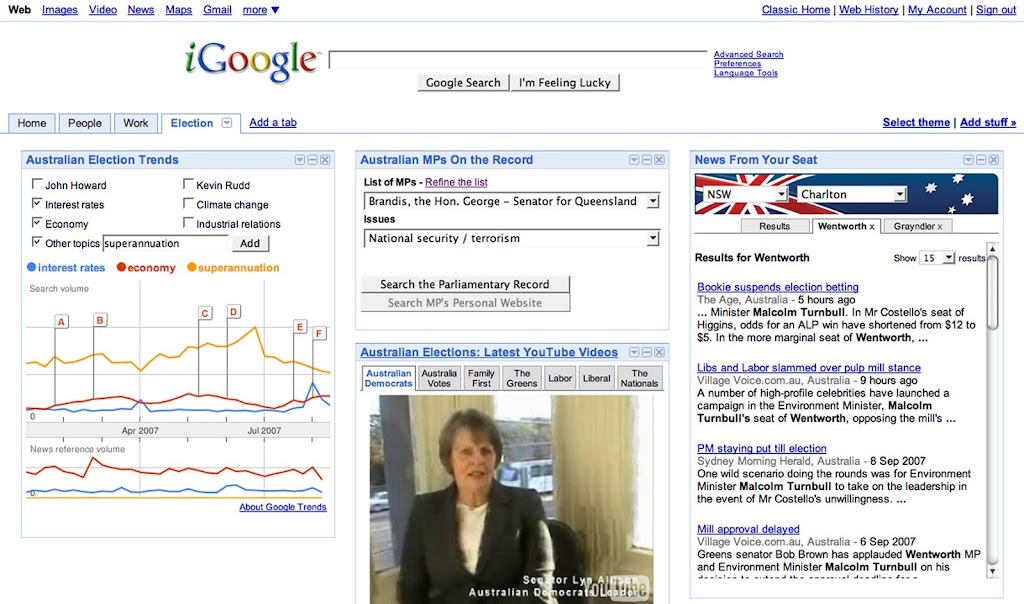The width and height of the screenshot is (1024, 604).
Task: Open the Results tab in news gadget
Action: tap(775, 227)
